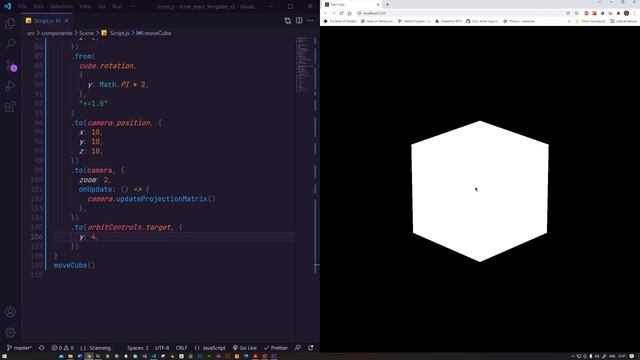640x360 pixels.
Task: Place cursor on the moveCube() call line
Action: tap(74, 265)
